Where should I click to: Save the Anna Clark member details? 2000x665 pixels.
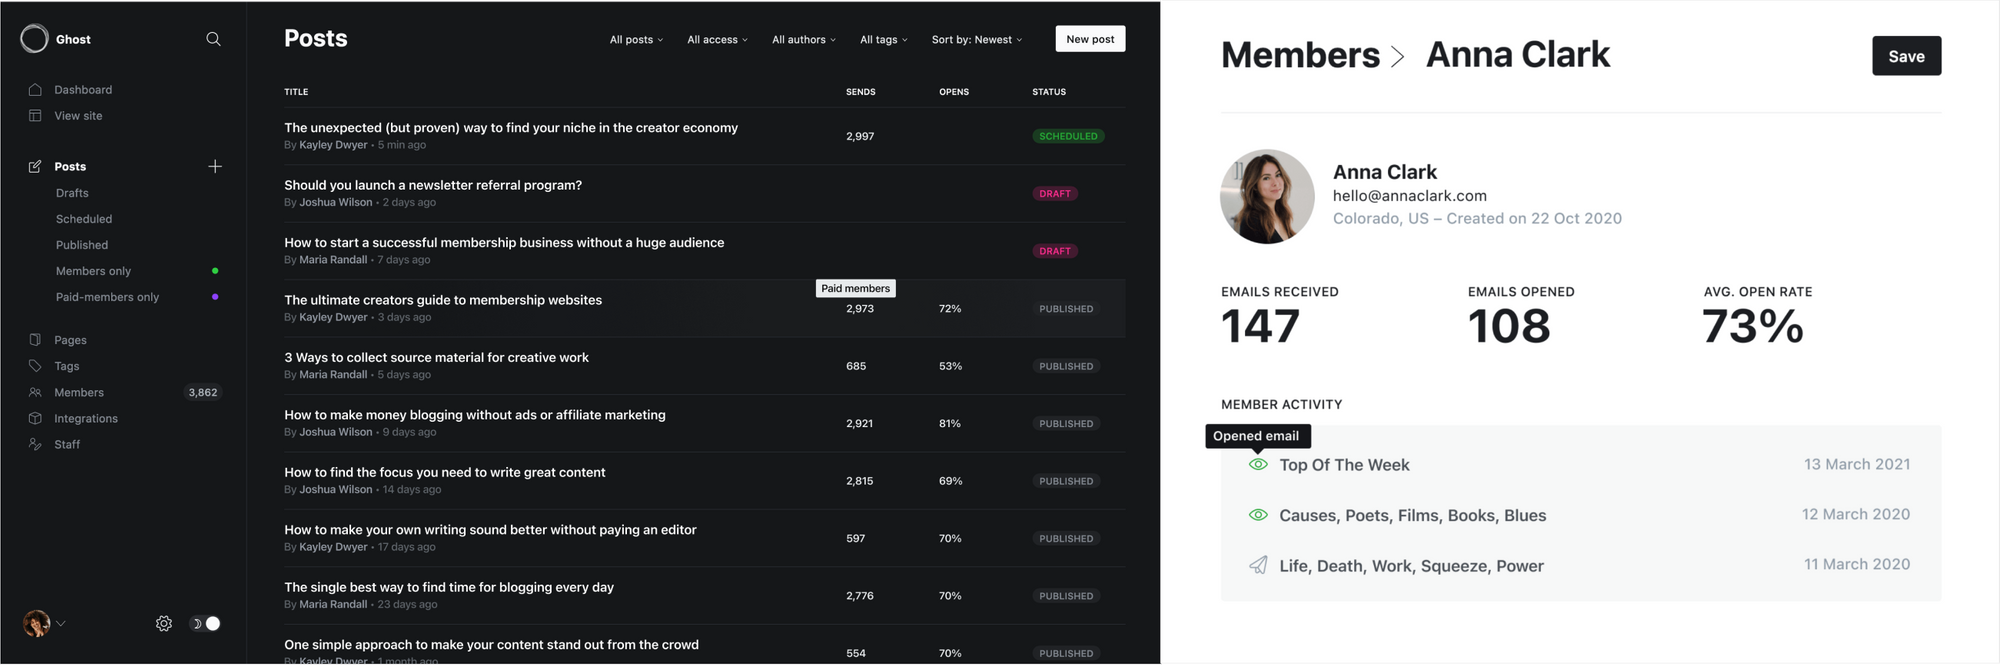click(1906, 56)
